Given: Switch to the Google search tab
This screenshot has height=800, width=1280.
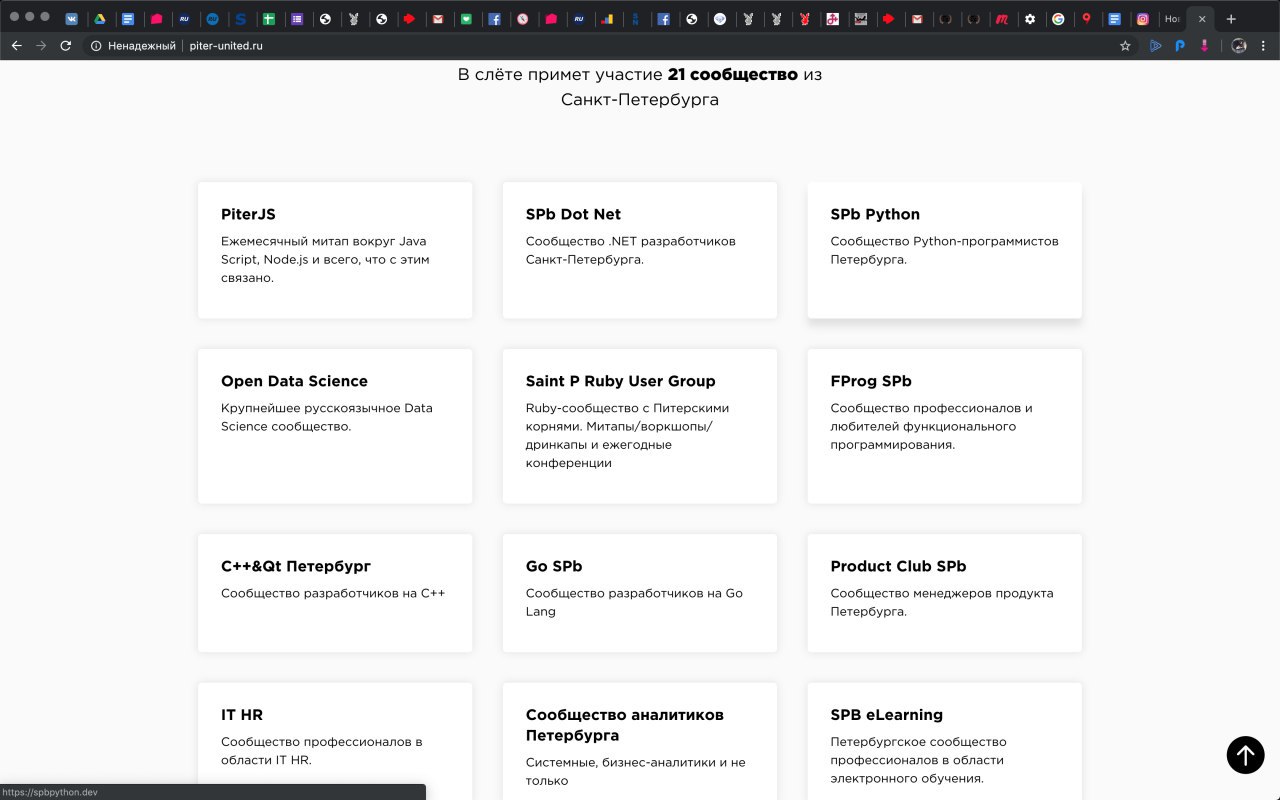Looking at the screenshot, I should coord(1058,19).
